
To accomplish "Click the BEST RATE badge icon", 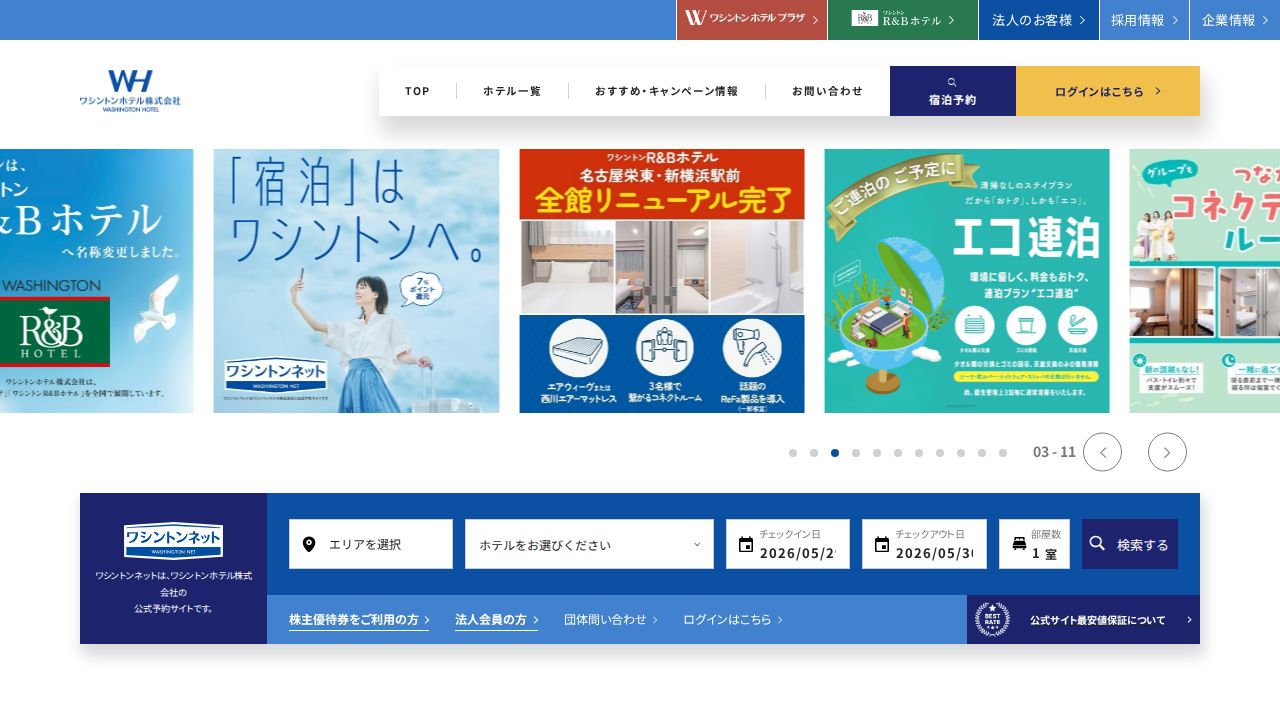I will click(x=992, y=620).
